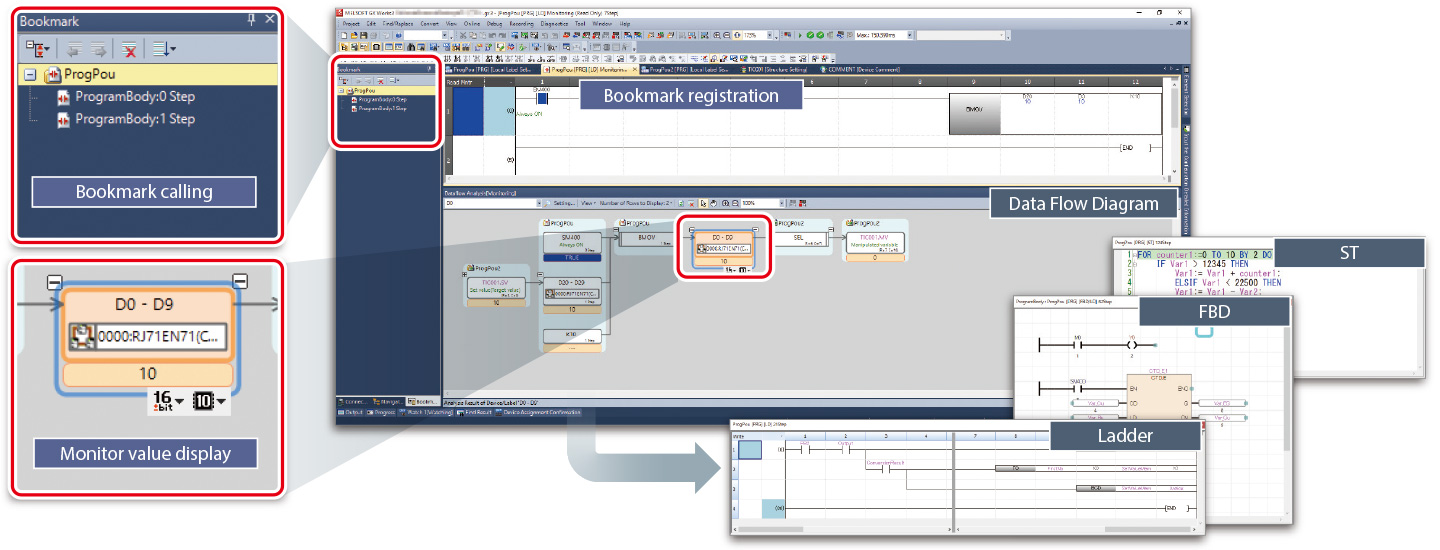This screenshot has width=1440, height=550.
Task: Click the Setting... button in Data Flow toolbar
Action: click(563, 203)
